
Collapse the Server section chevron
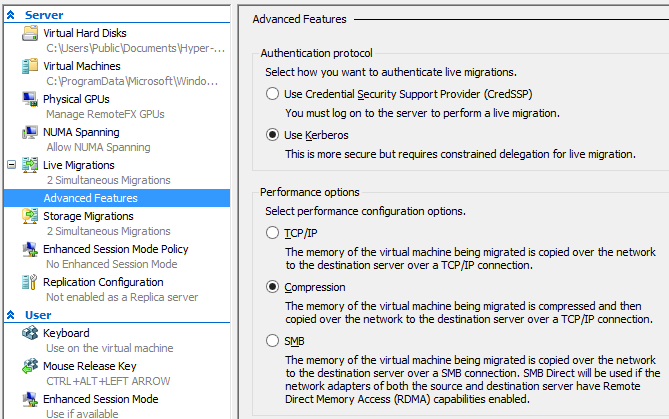[11, 15]
